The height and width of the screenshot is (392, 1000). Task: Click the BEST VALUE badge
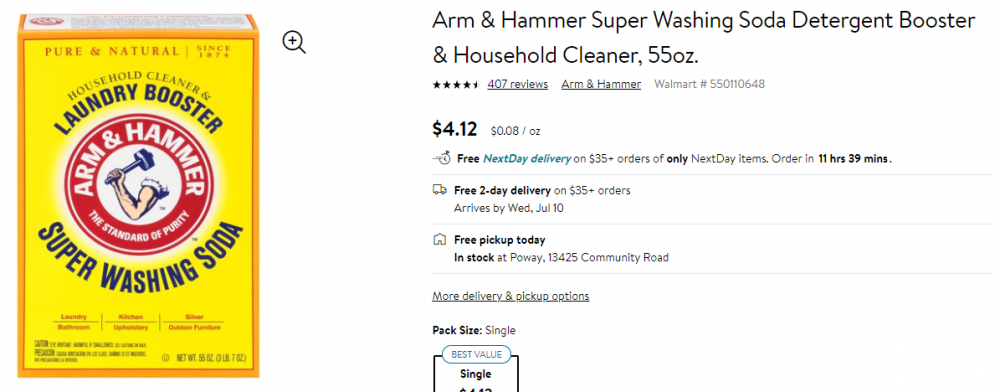(476, 354)
